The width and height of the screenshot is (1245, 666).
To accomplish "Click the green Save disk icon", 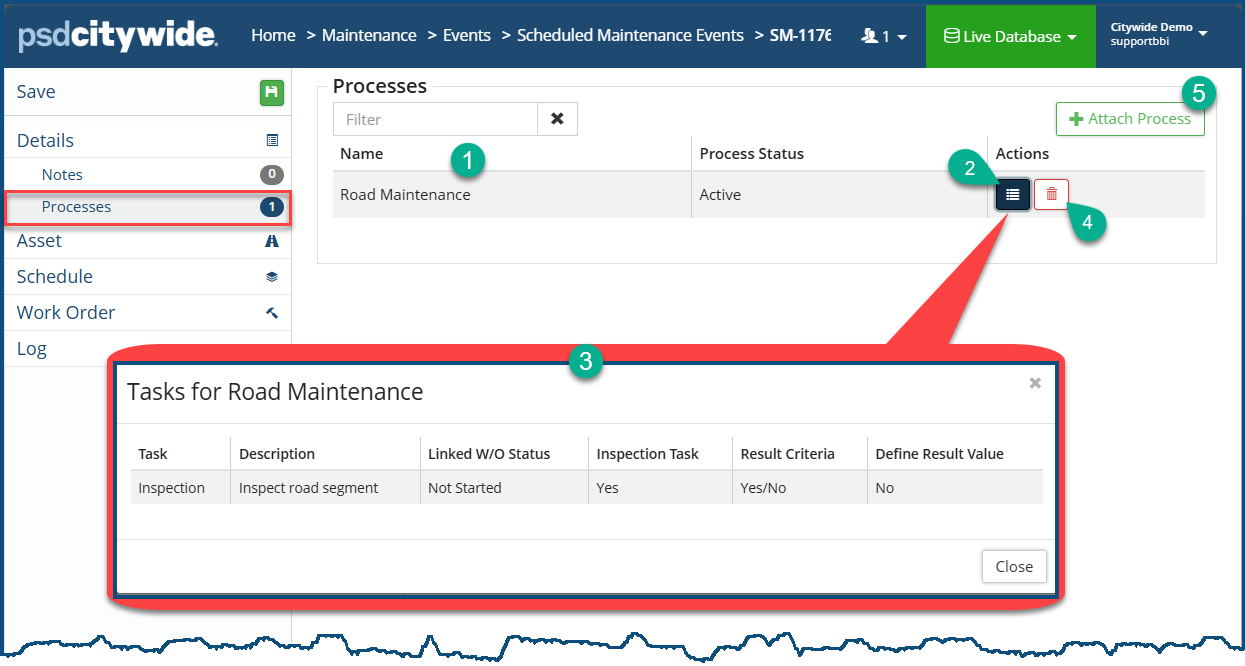I will pyautogui.click(x=272, y=93).
